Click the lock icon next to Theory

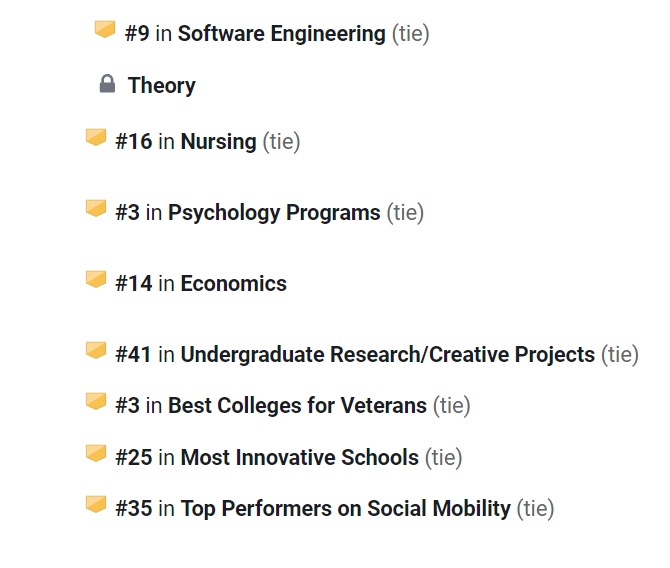pos(107,84)
